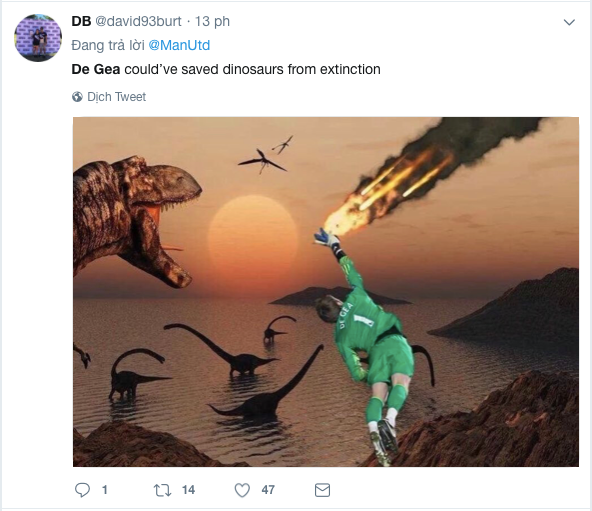Open DB's profile avatar

[38, 38]
